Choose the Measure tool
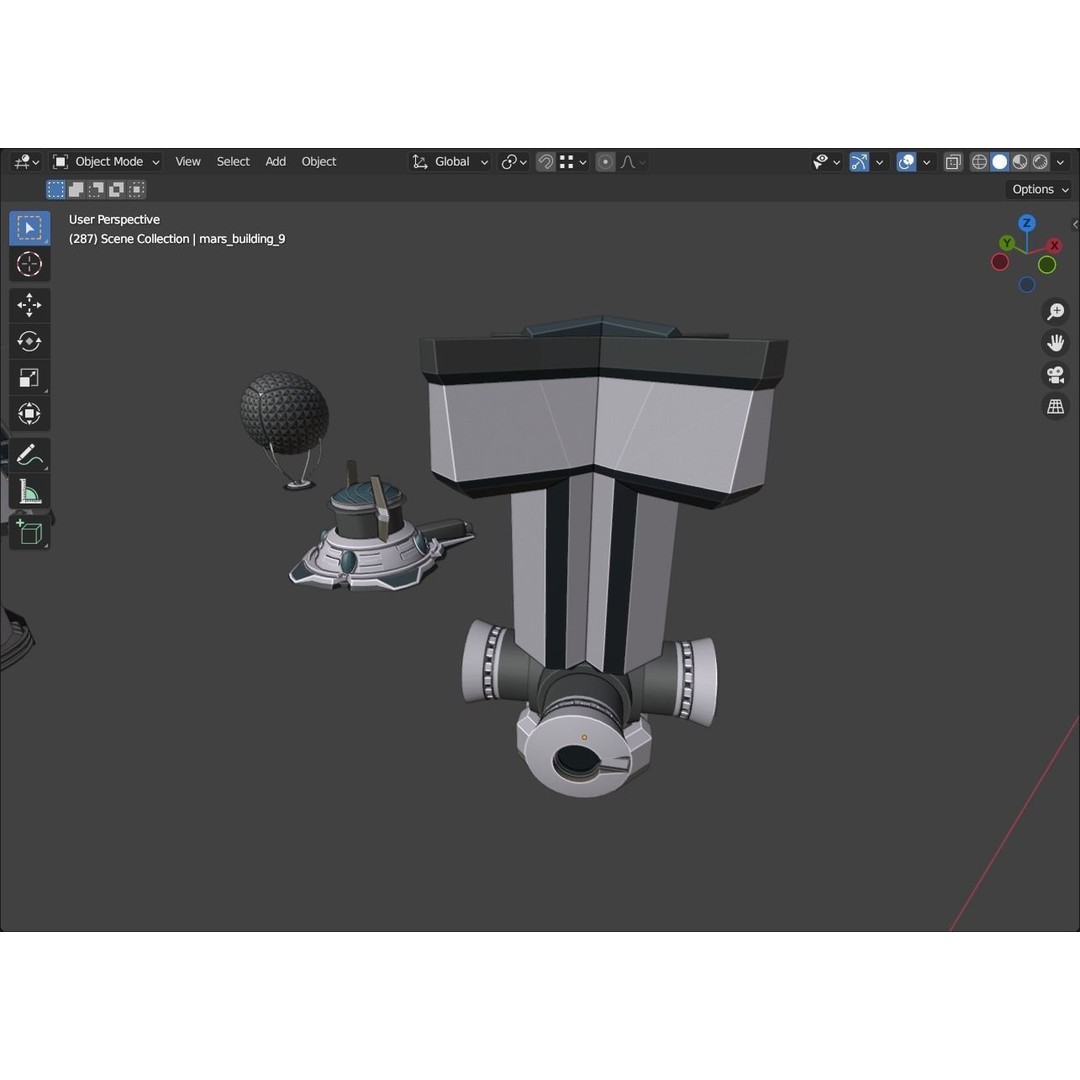 (x=29, y=491)
